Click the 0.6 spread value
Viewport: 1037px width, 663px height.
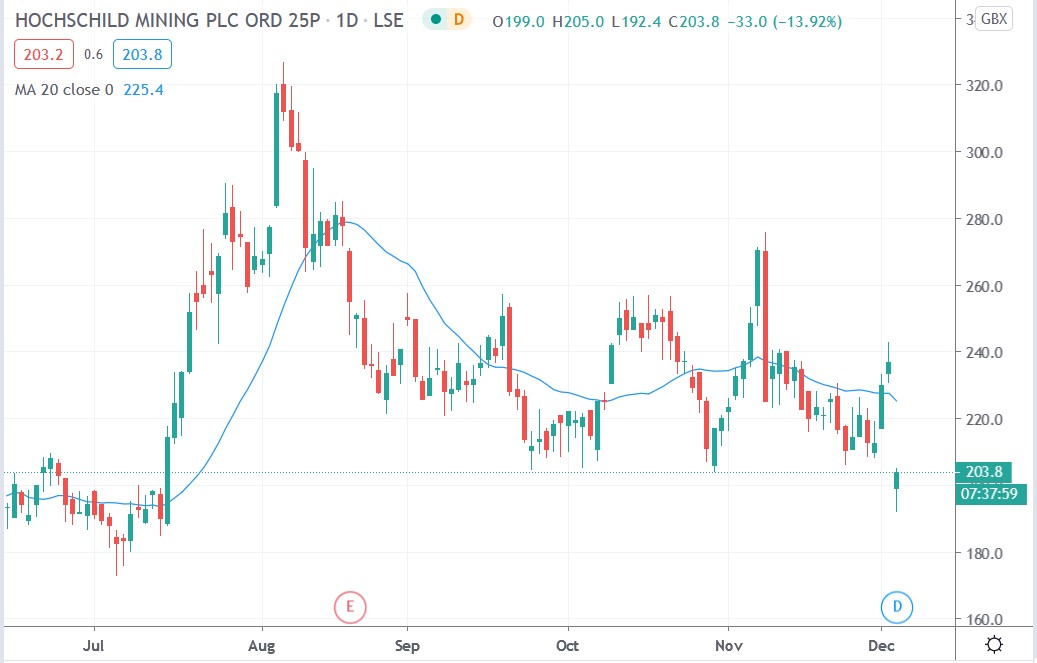pyautogui.click(x=93, y=54)
